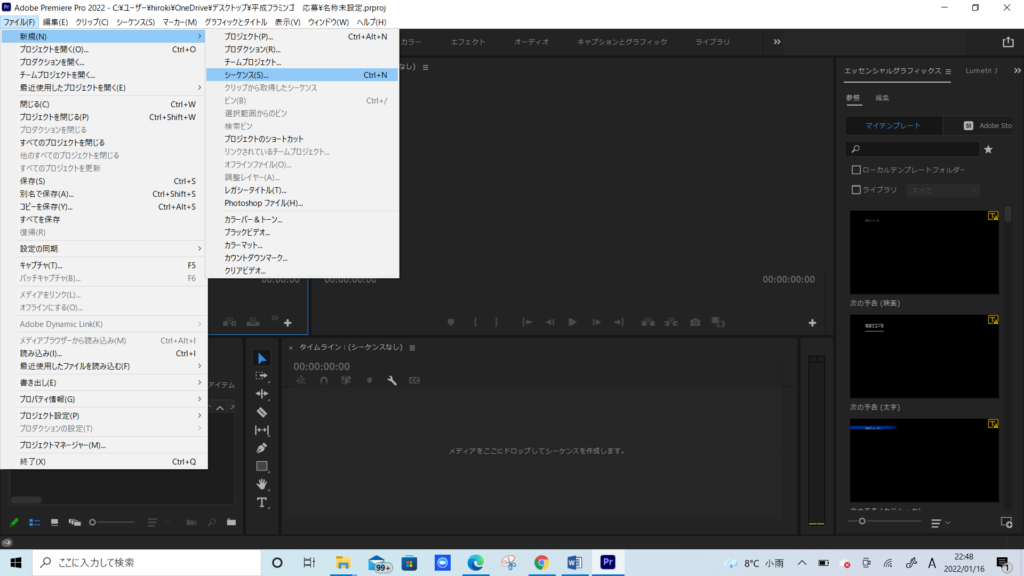Open Program monitor button editor plus icon
Screen dimensions: 1024x576
812,323
